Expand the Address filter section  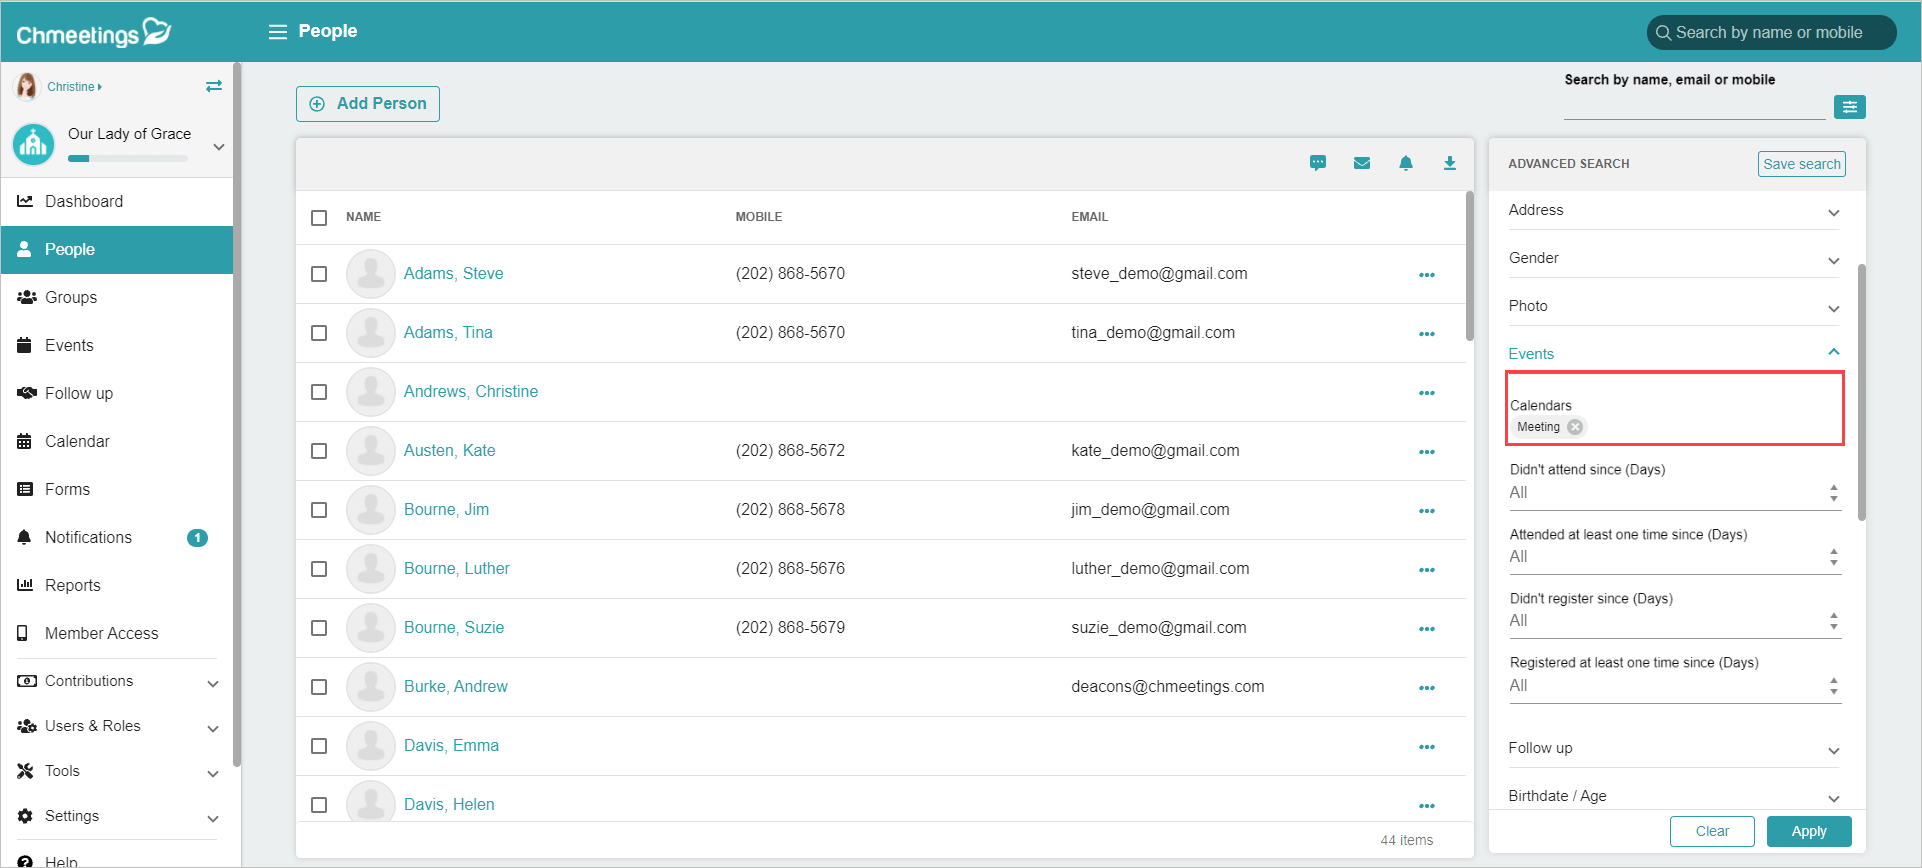(x=1674, y=211)
